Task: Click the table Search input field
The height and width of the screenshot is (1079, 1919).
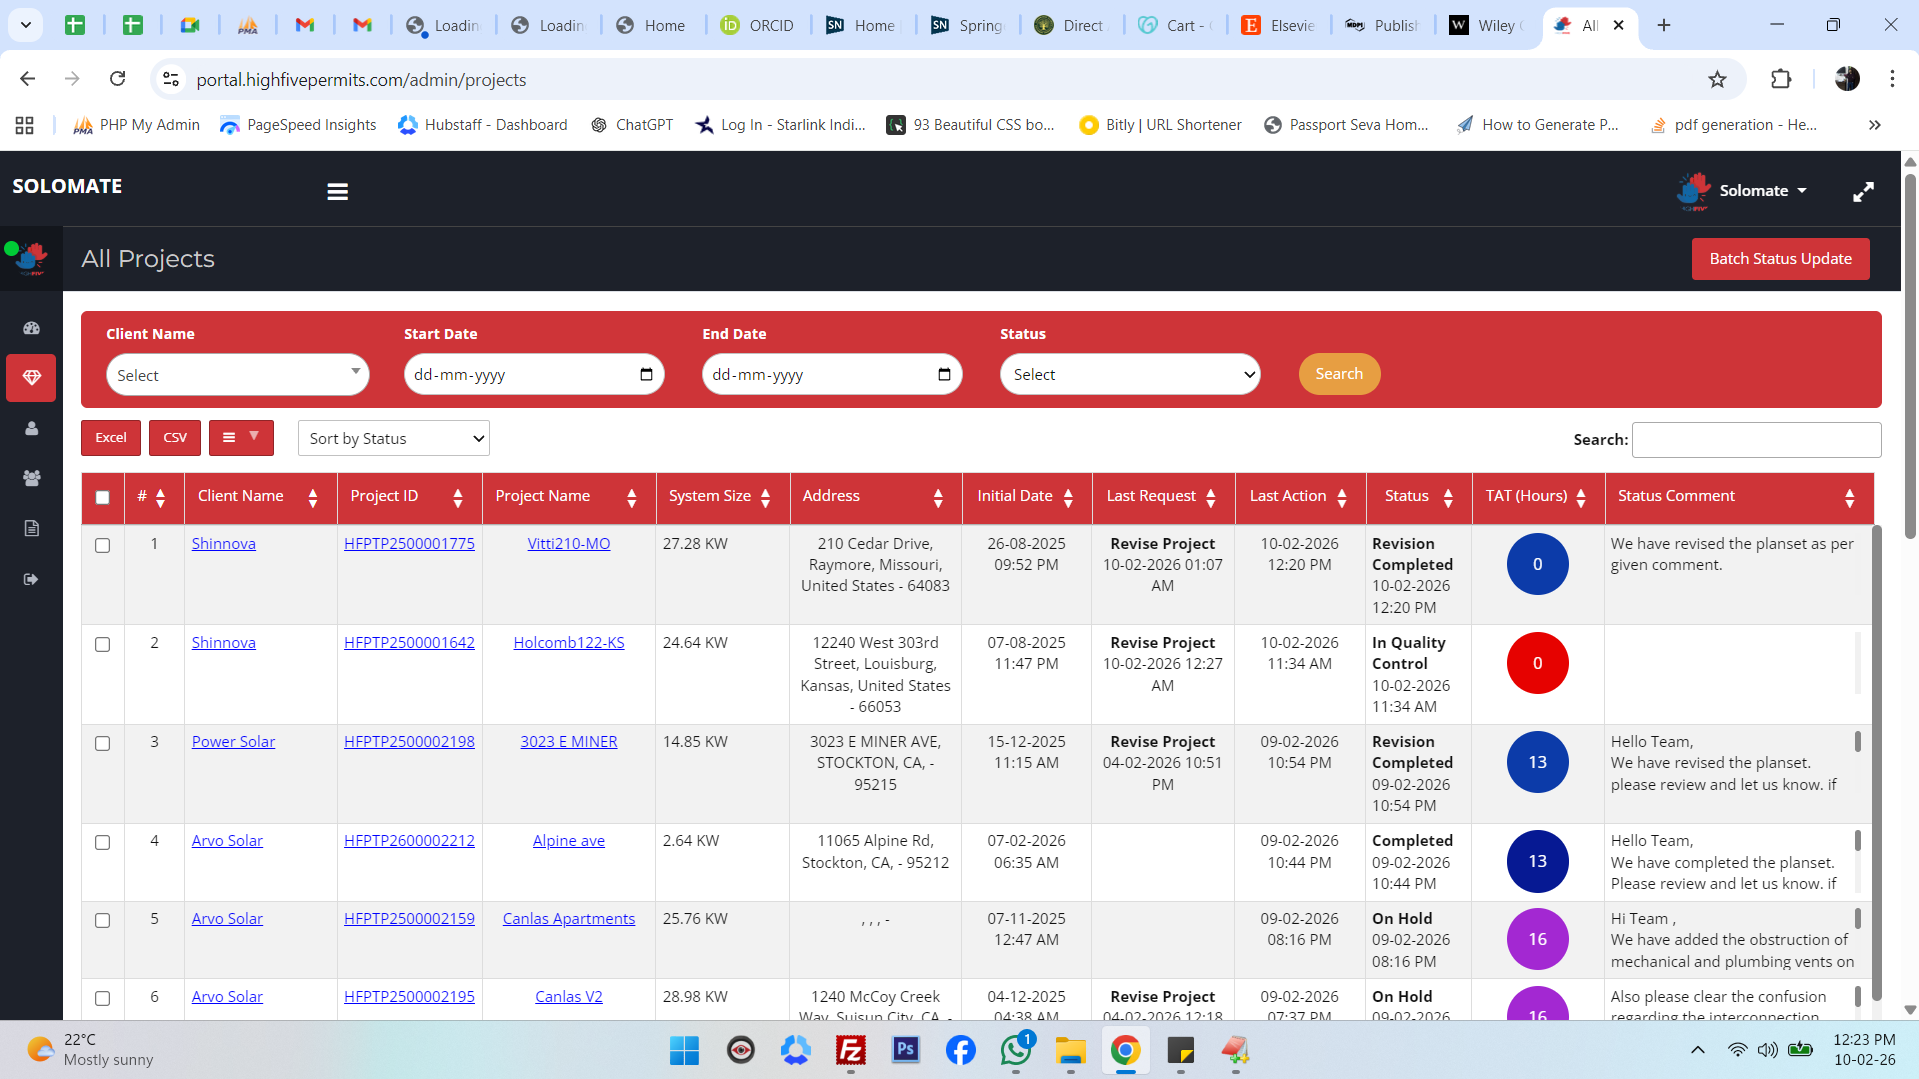Action: coord(1755,439)
